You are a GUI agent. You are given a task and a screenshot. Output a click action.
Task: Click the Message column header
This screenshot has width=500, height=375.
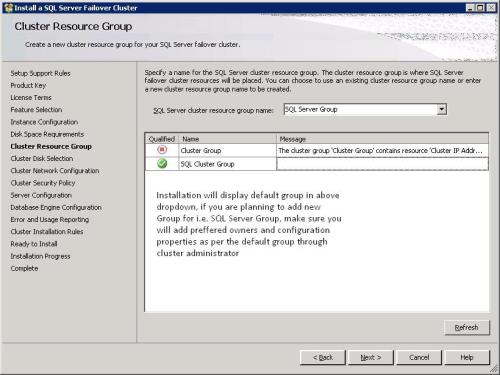pyautogui.click(x=382, y=139)
